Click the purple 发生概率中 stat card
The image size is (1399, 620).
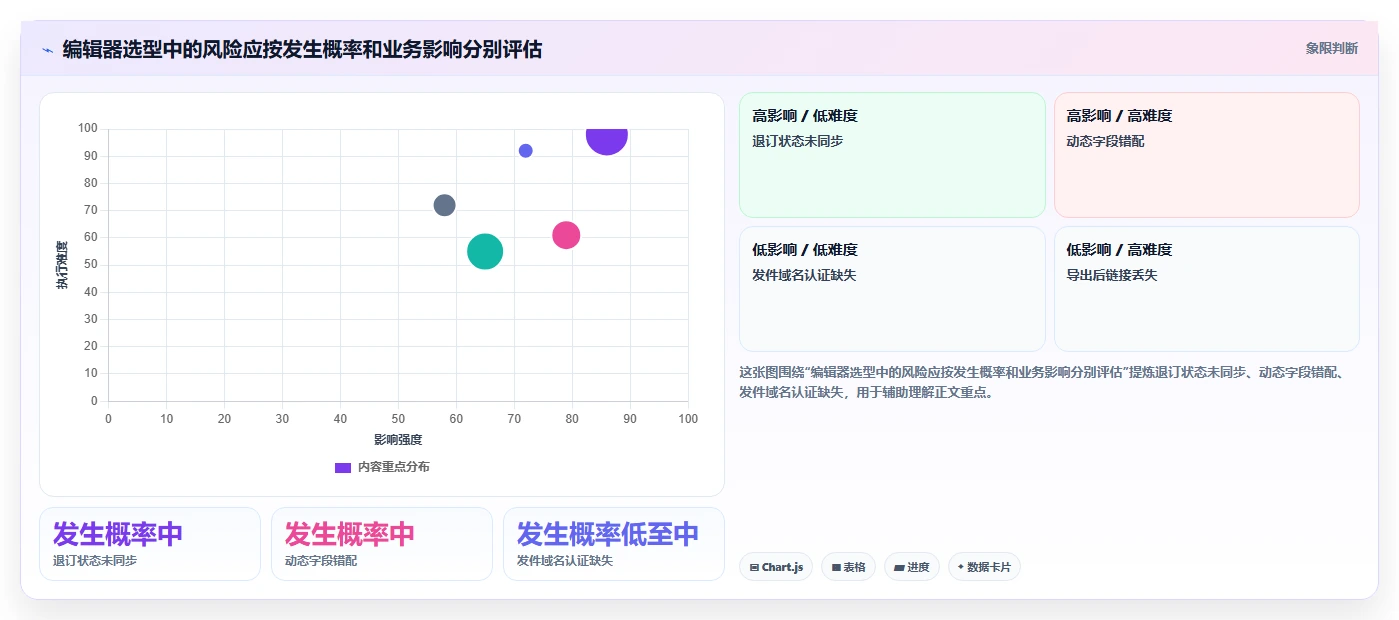150,544
